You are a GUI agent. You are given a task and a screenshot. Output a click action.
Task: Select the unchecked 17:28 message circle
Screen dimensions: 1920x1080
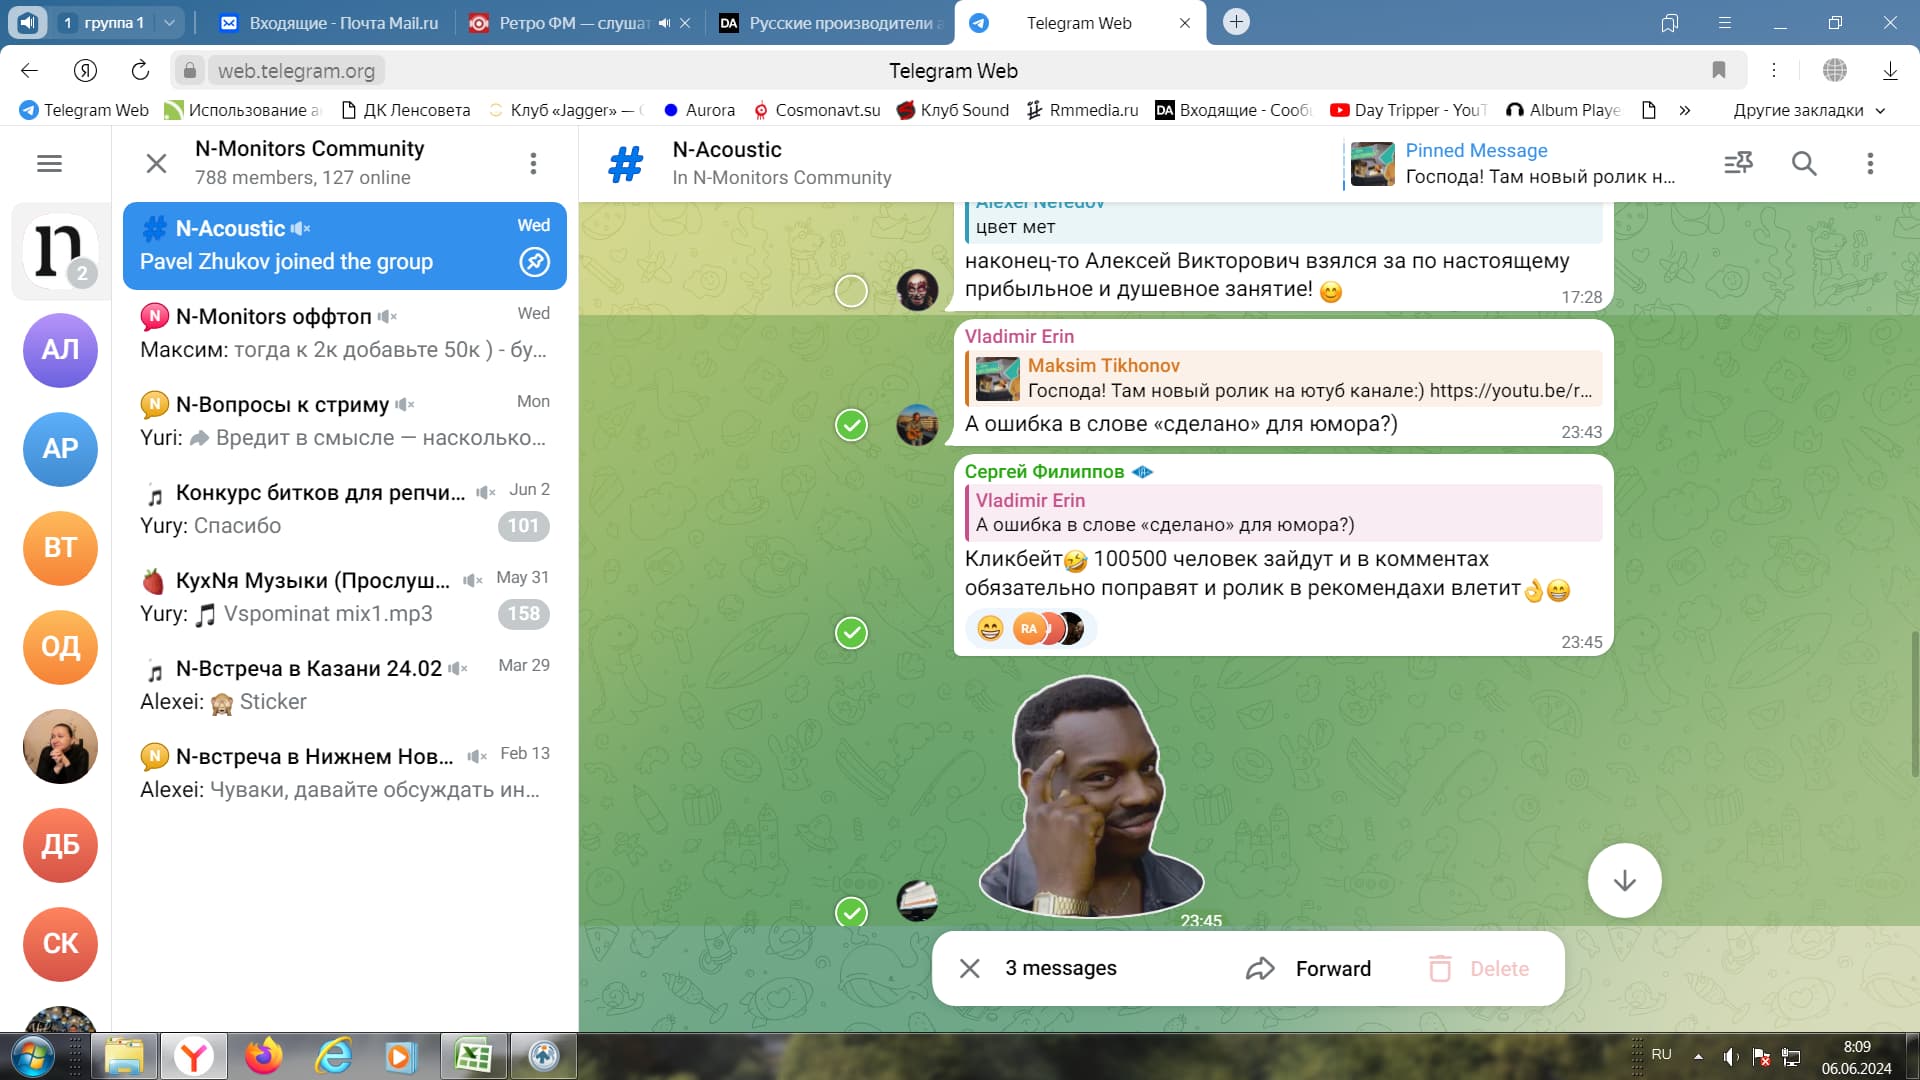pos(851,291)
